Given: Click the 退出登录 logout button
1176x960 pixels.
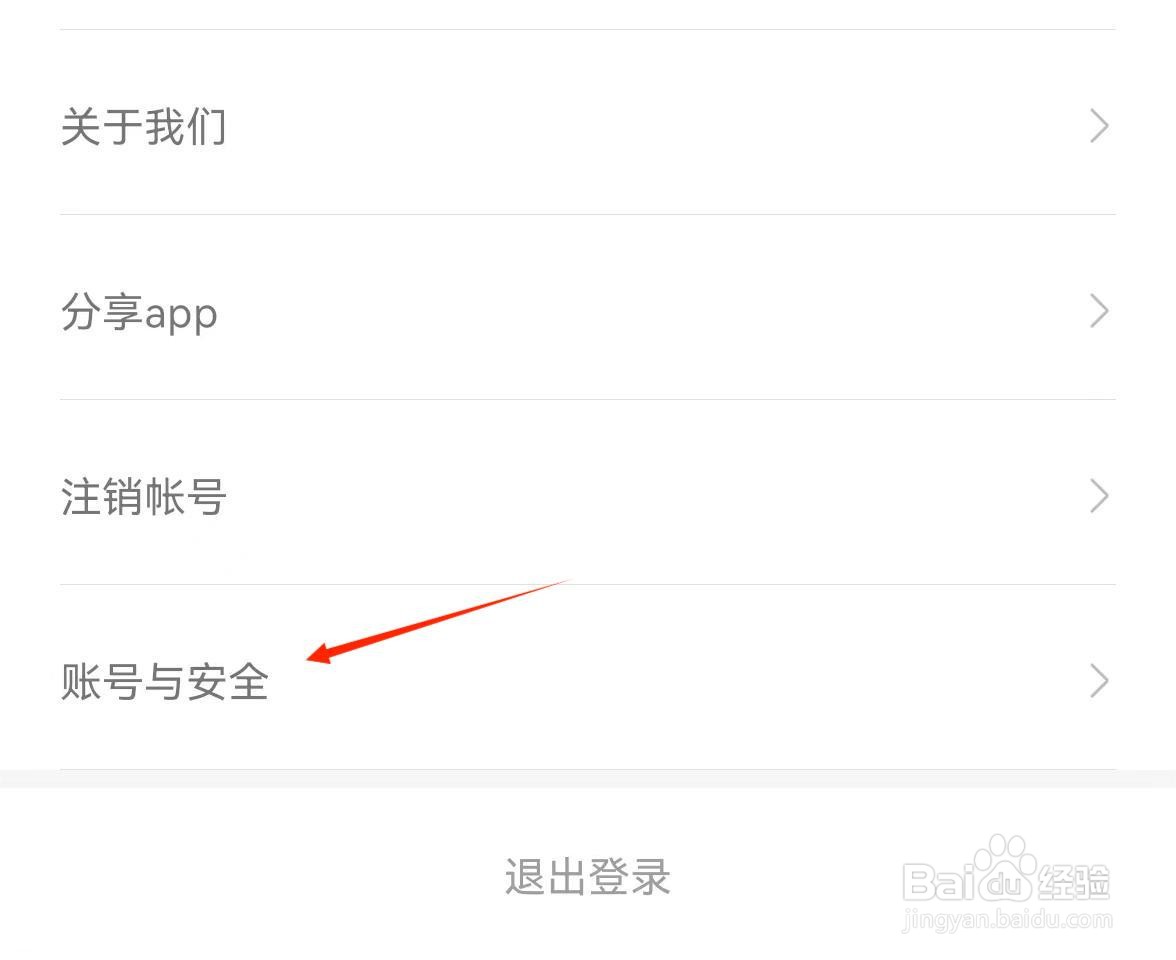Looking at the screenshot, I should 588,876.
